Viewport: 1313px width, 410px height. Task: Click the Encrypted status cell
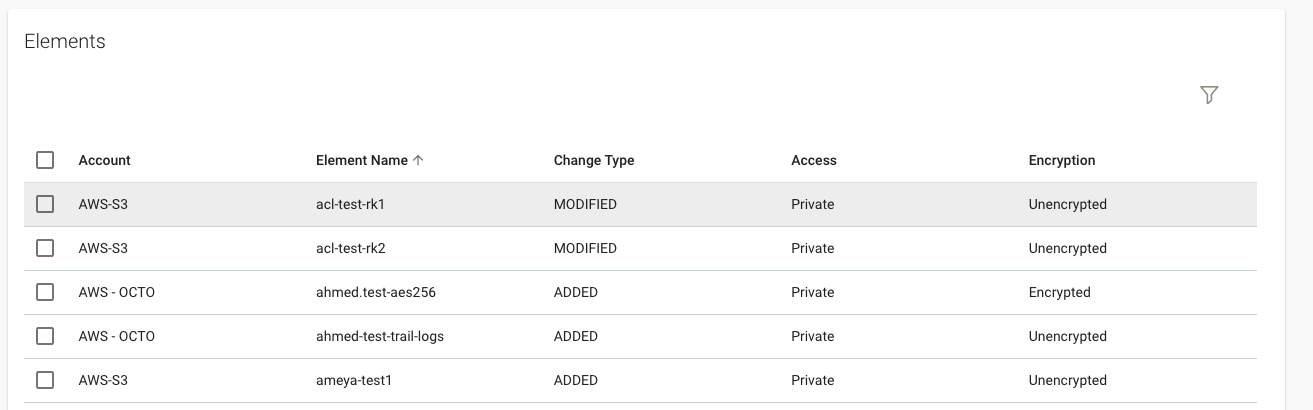coord(1060,292)
